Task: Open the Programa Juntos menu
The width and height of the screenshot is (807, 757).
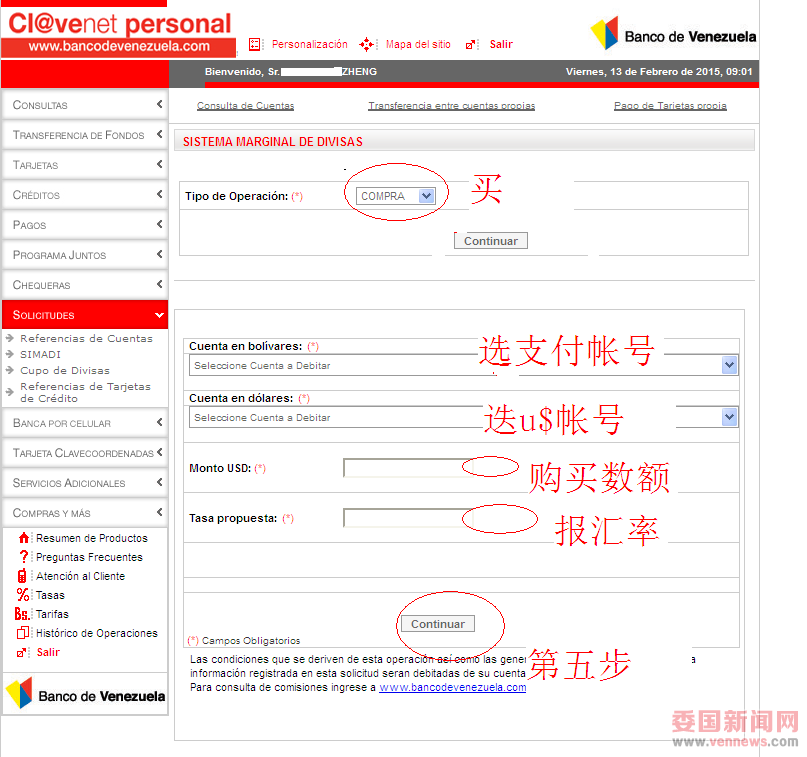Action: pos(85,255)
